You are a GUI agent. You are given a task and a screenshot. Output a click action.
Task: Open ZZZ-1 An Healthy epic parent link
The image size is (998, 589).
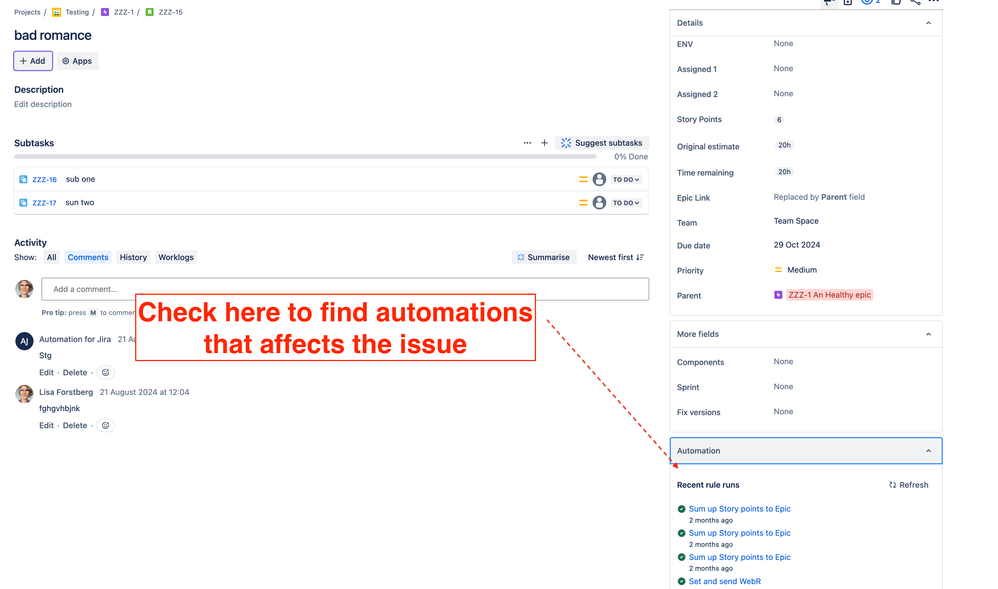[x=829, y=295]
